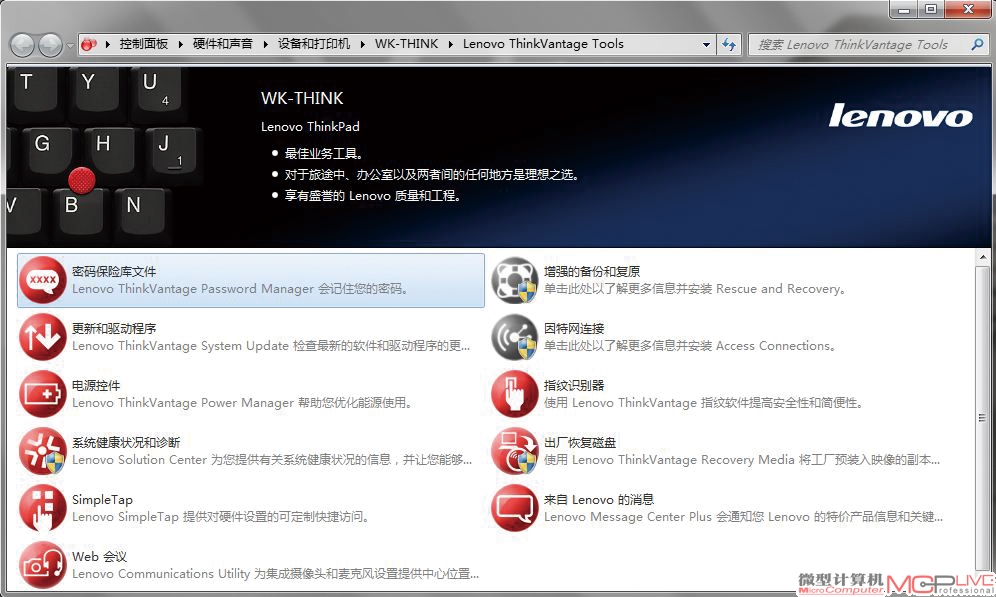Click the 指纹软件 description text
The image size is (996, 597).
pos(703,403)
